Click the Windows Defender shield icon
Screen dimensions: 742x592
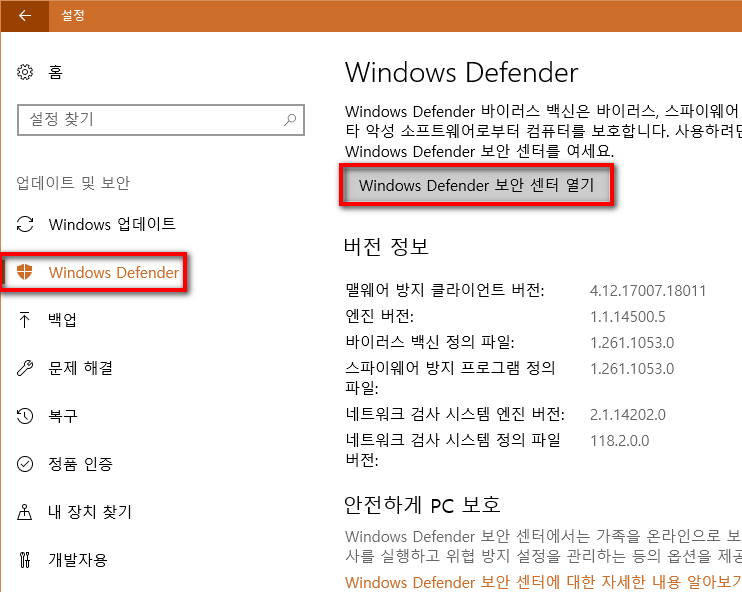pos(25,272)
